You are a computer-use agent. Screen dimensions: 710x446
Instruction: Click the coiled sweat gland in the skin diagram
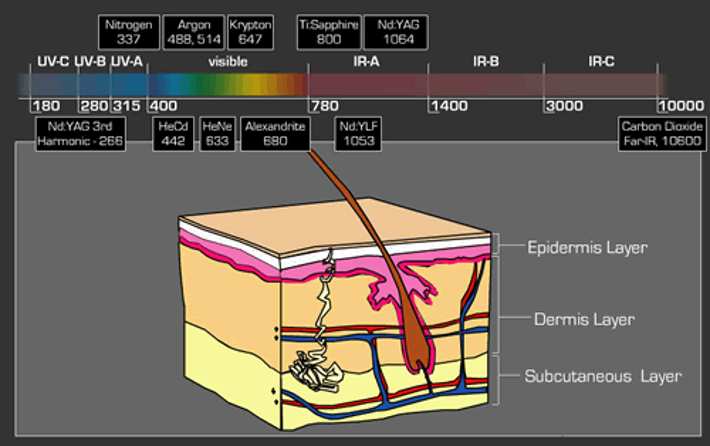[x=316, y=370]
